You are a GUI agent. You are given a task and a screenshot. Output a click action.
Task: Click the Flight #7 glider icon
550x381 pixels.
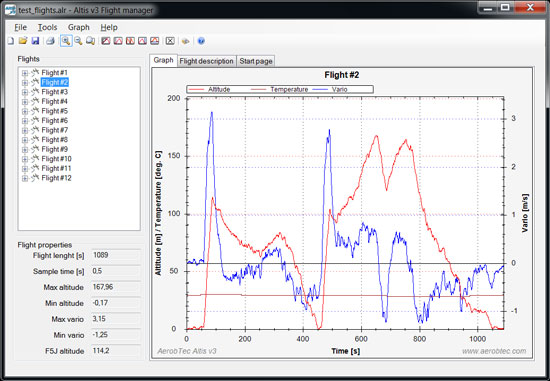[35, 130]
